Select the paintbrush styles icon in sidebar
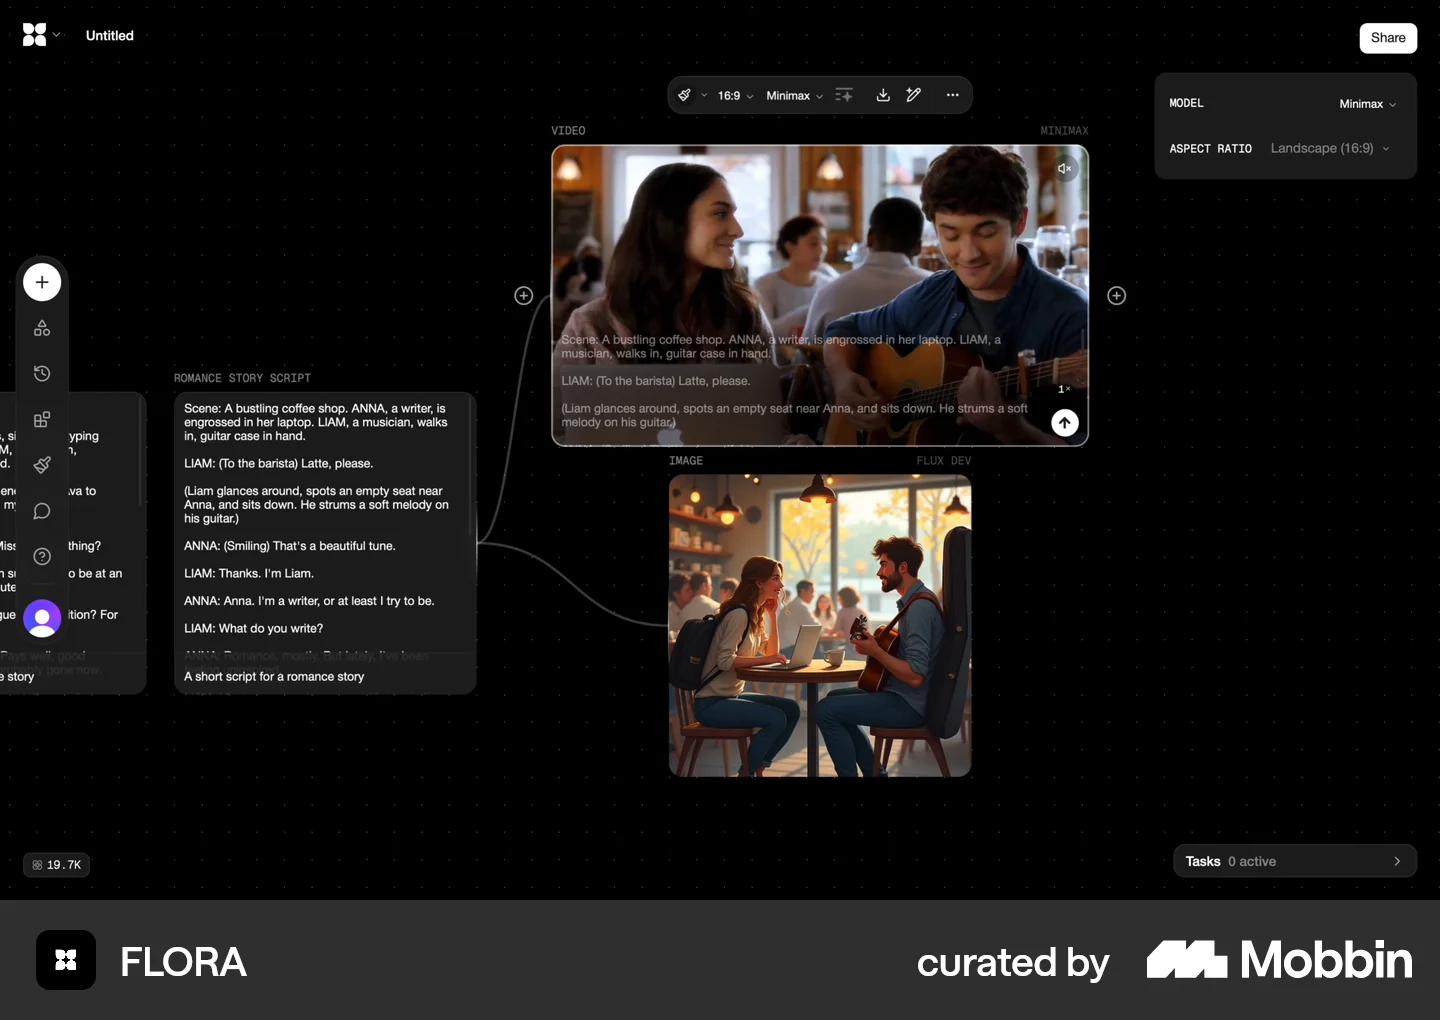1440x1020 pixels. (42, 465)
